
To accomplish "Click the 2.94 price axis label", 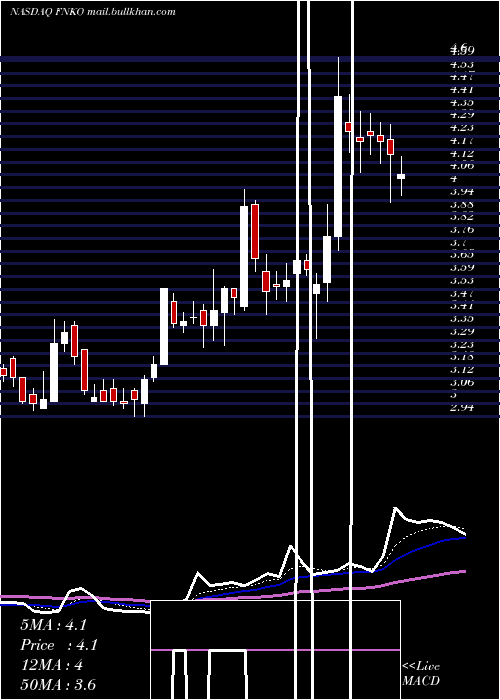I will [462, 407].
